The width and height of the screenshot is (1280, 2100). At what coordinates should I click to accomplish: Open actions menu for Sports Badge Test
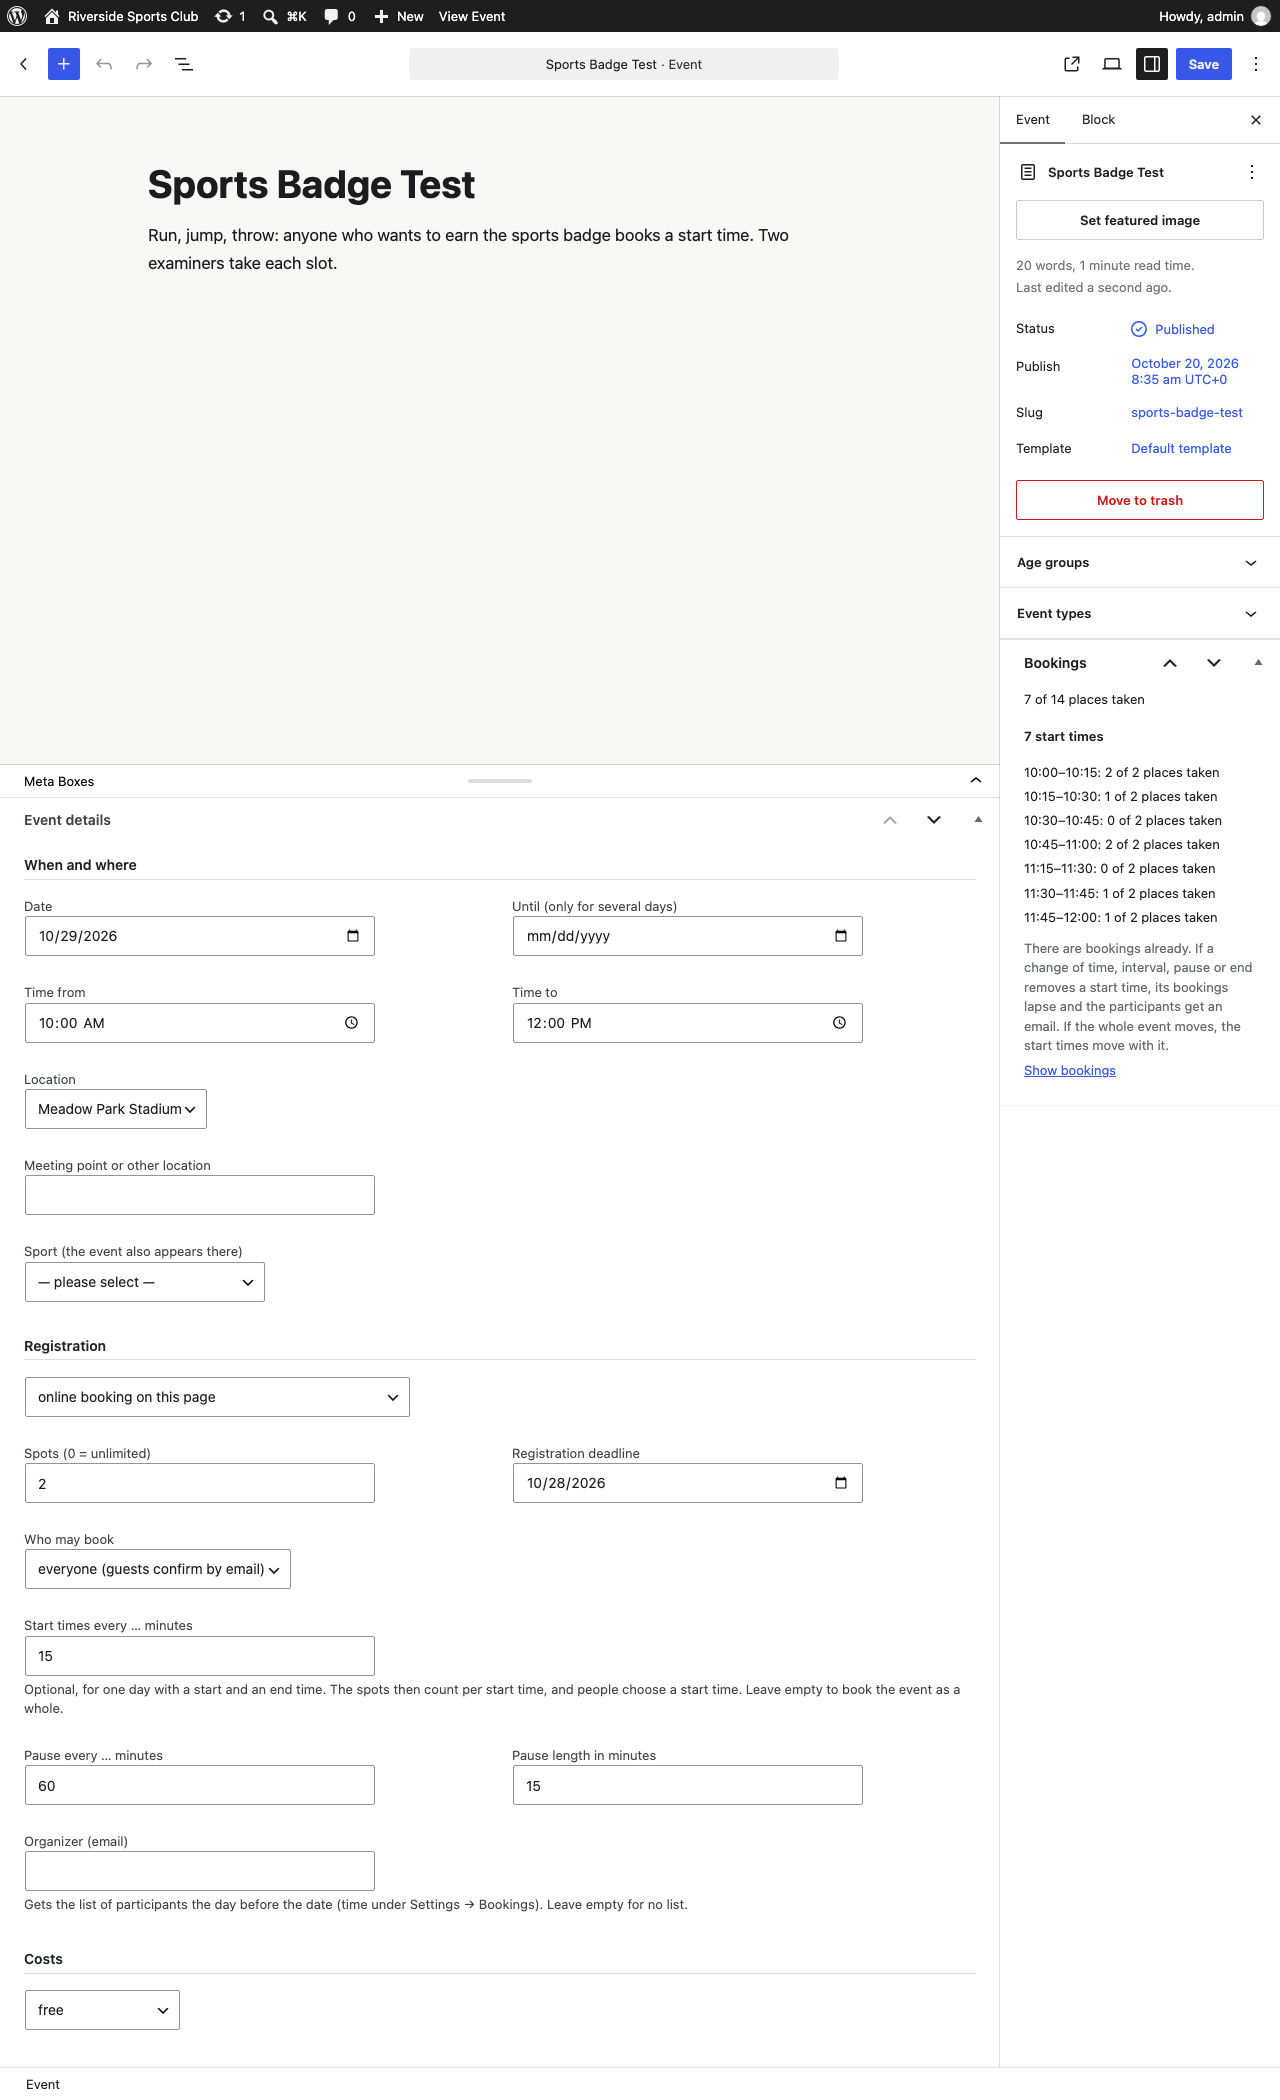coord(1252,172)
